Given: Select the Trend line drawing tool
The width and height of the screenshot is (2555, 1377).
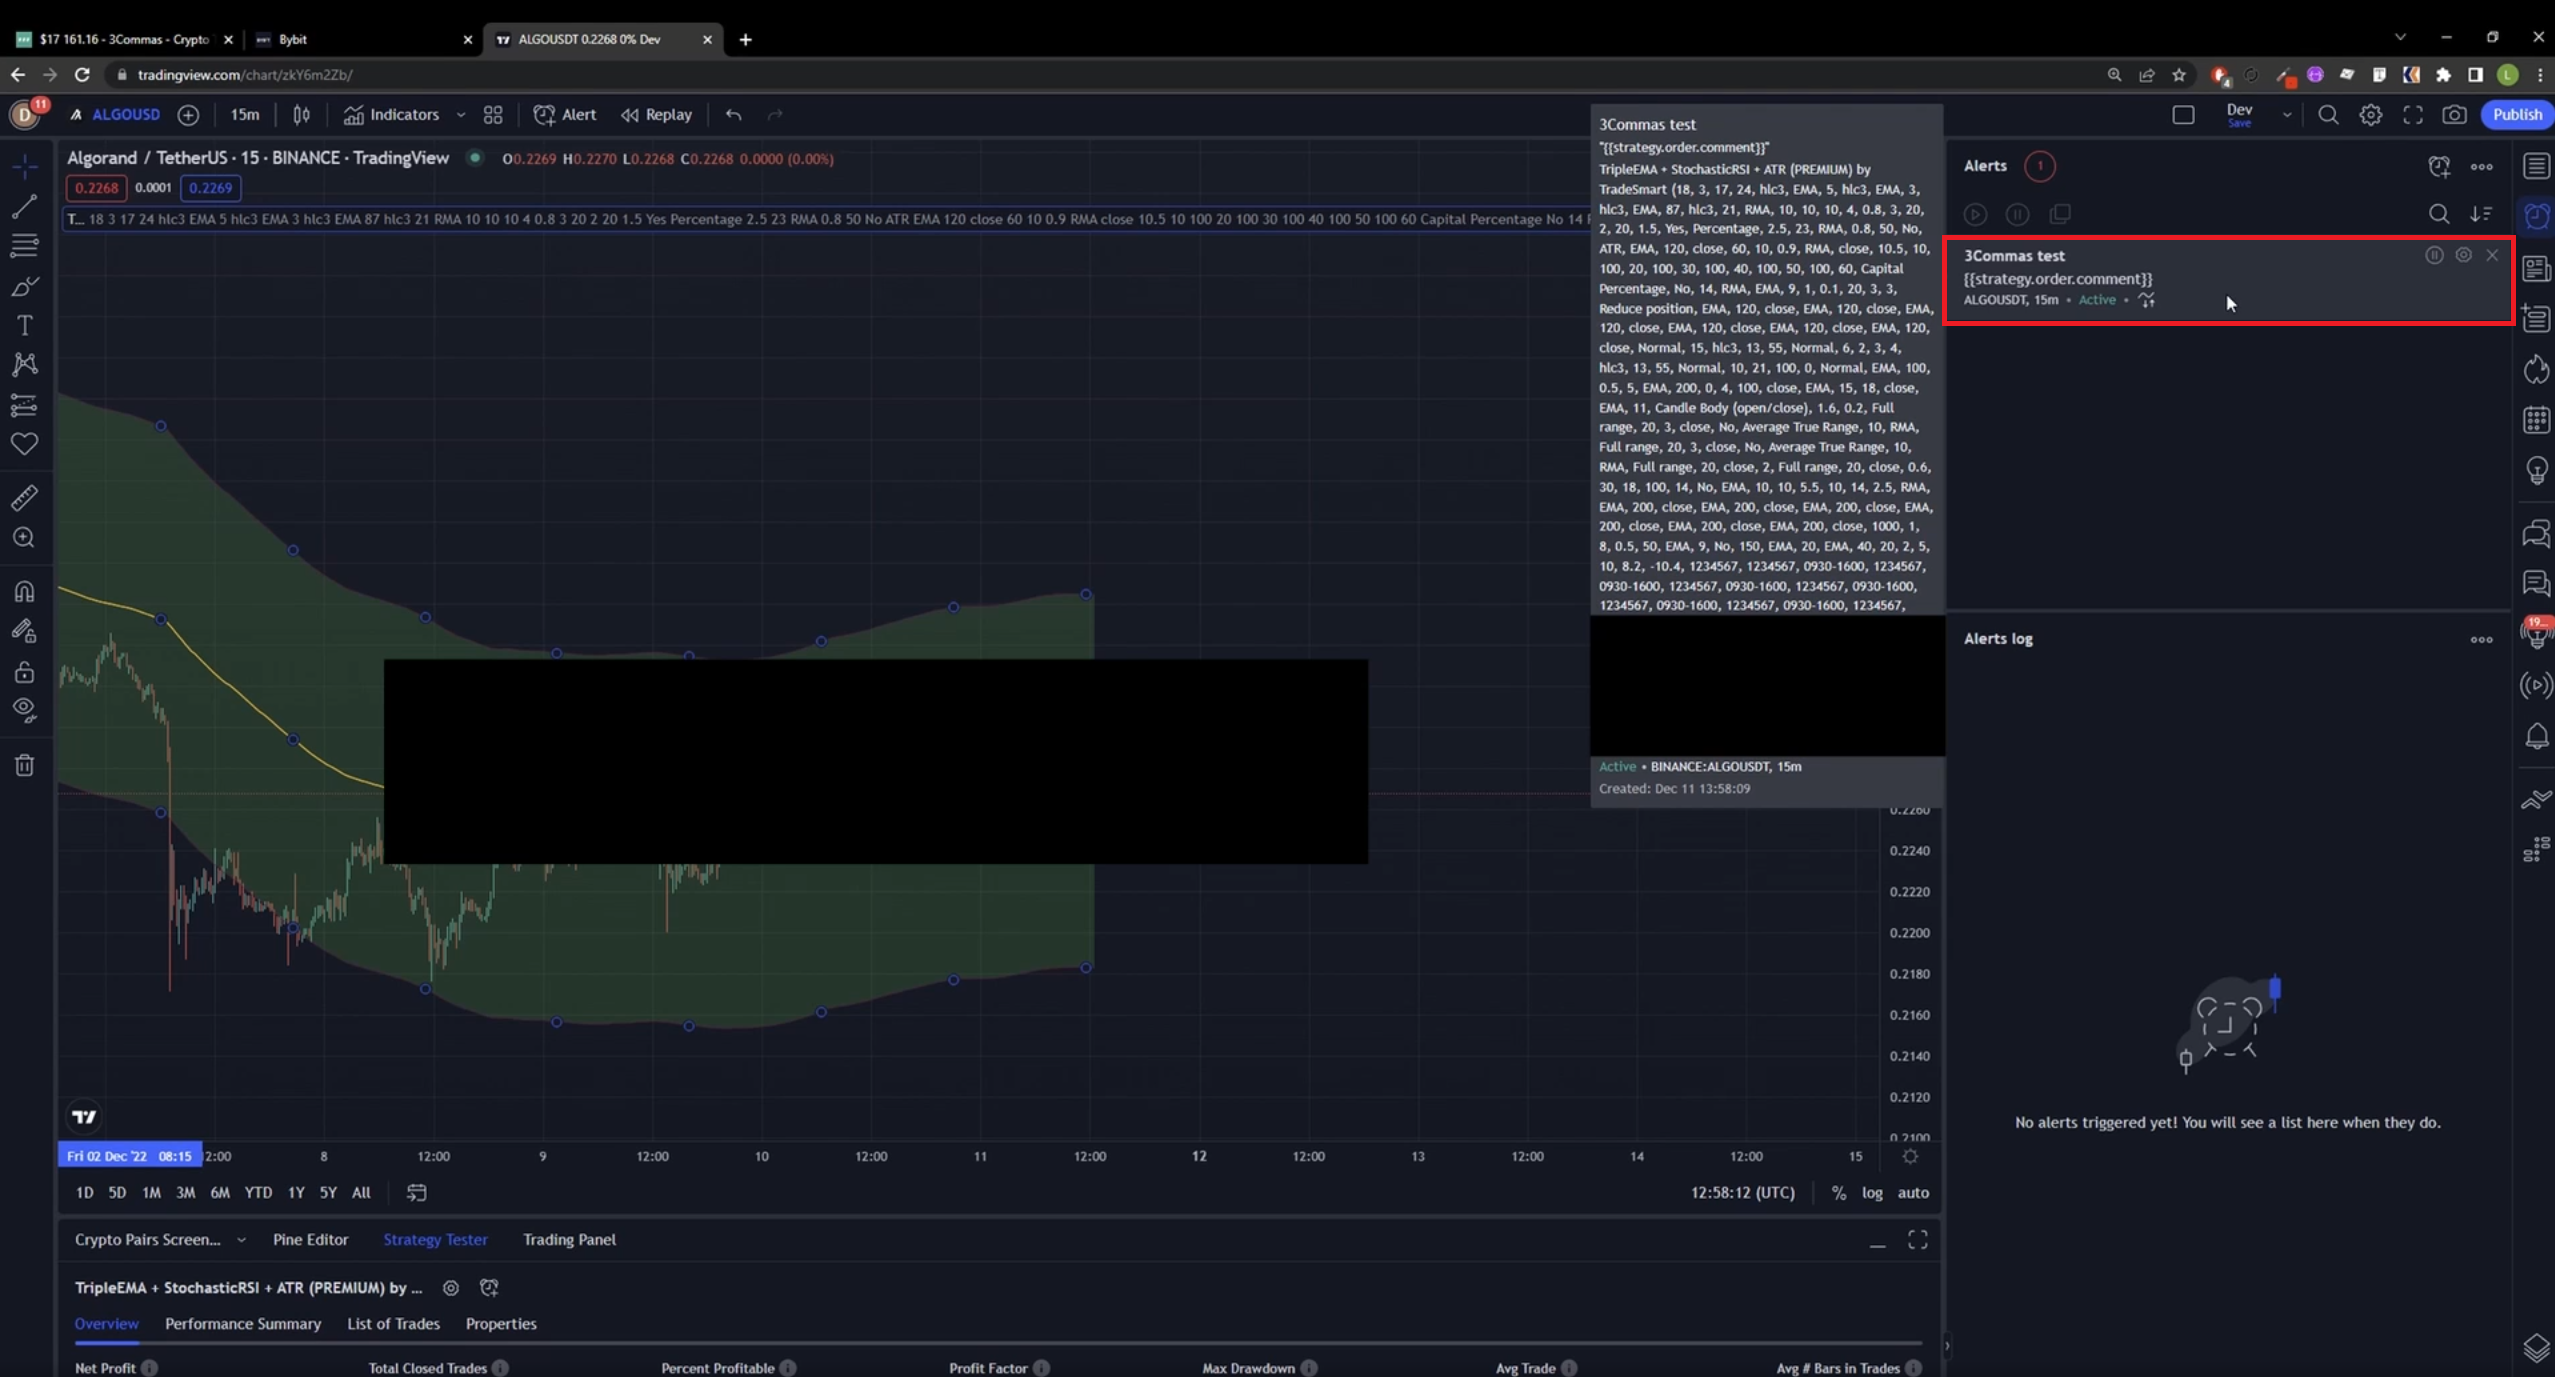Looking at the screenshot, I should point(24,206).
